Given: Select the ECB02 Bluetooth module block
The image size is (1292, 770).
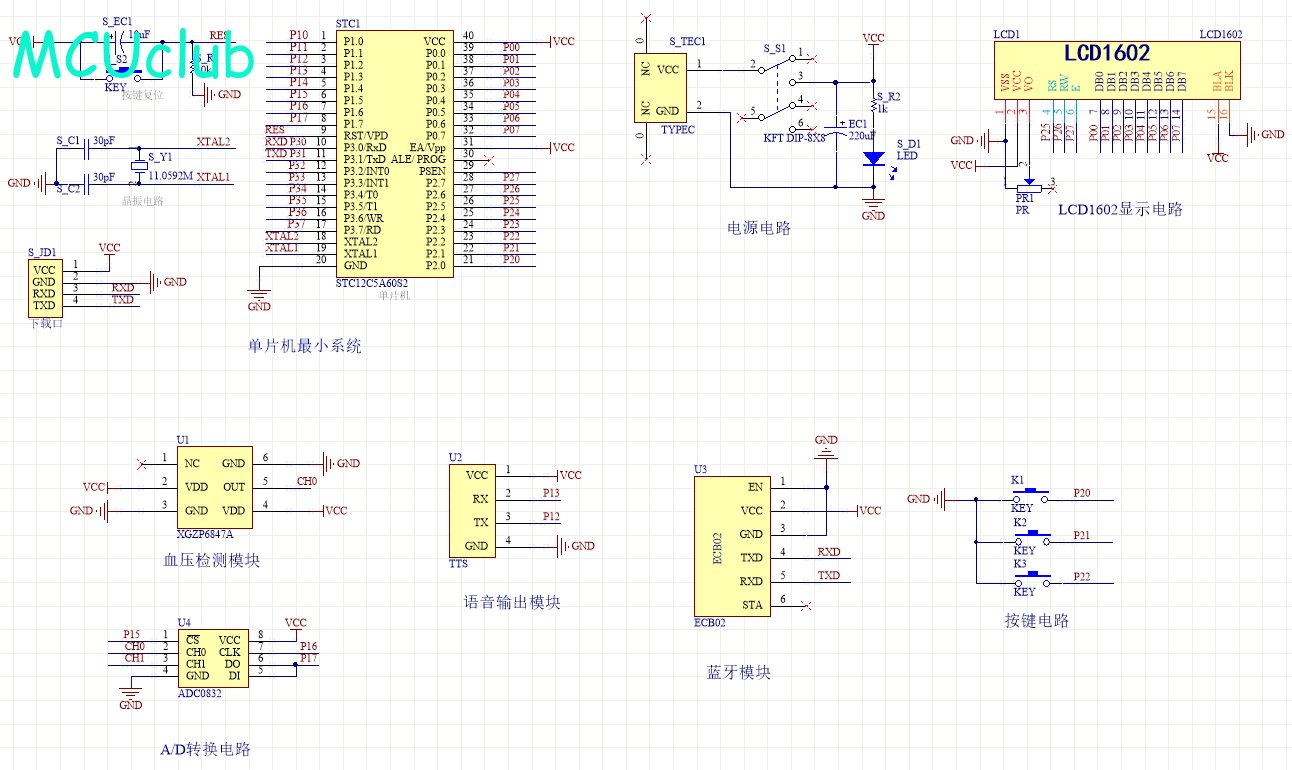Looking at the screenshot, I should click(x=733, y=546).
